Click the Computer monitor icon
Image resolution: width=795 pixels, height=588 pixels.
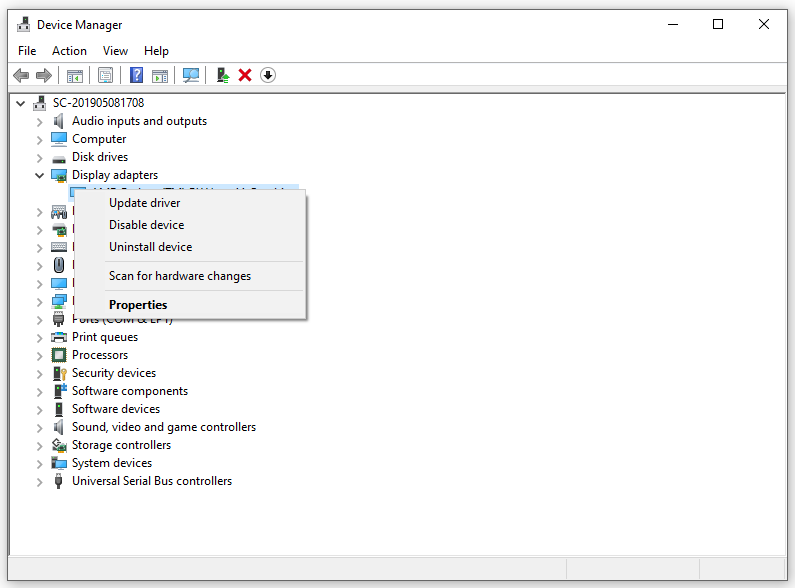(x=59, y=139)
